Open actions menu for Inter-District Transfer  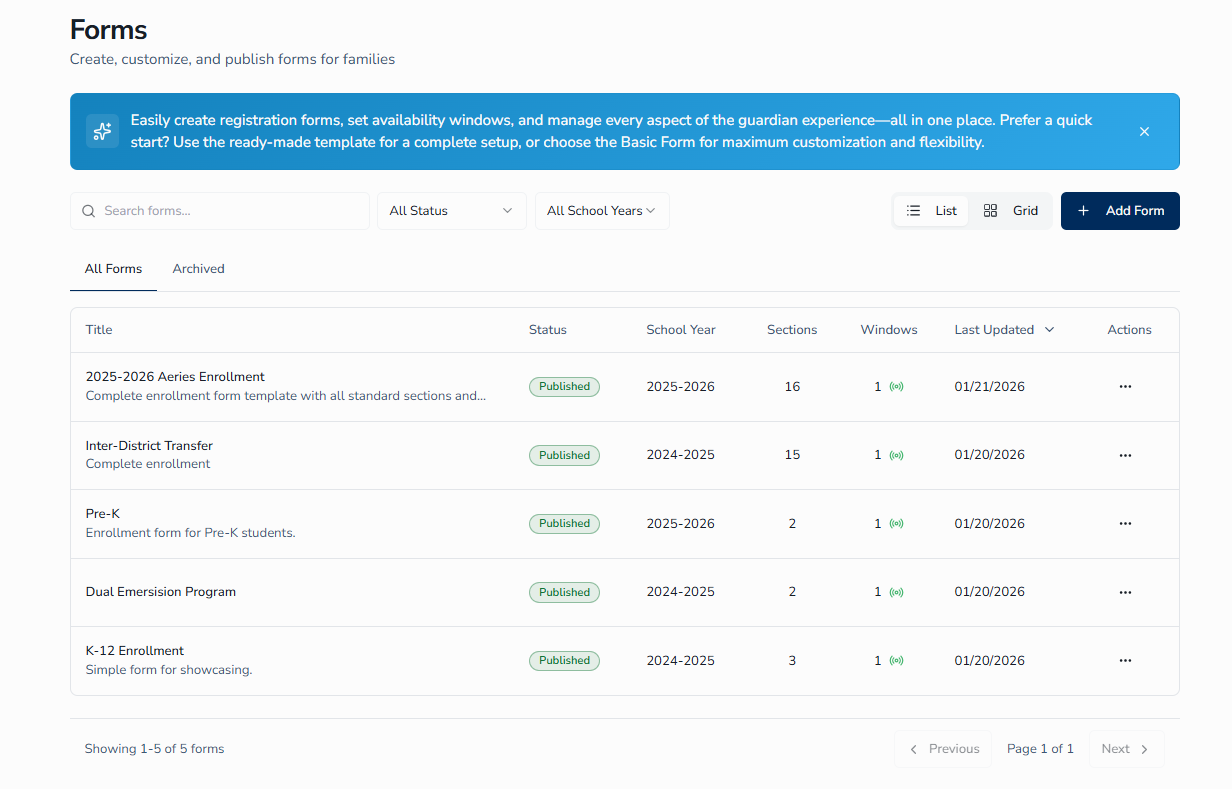tap(1125, 455)
